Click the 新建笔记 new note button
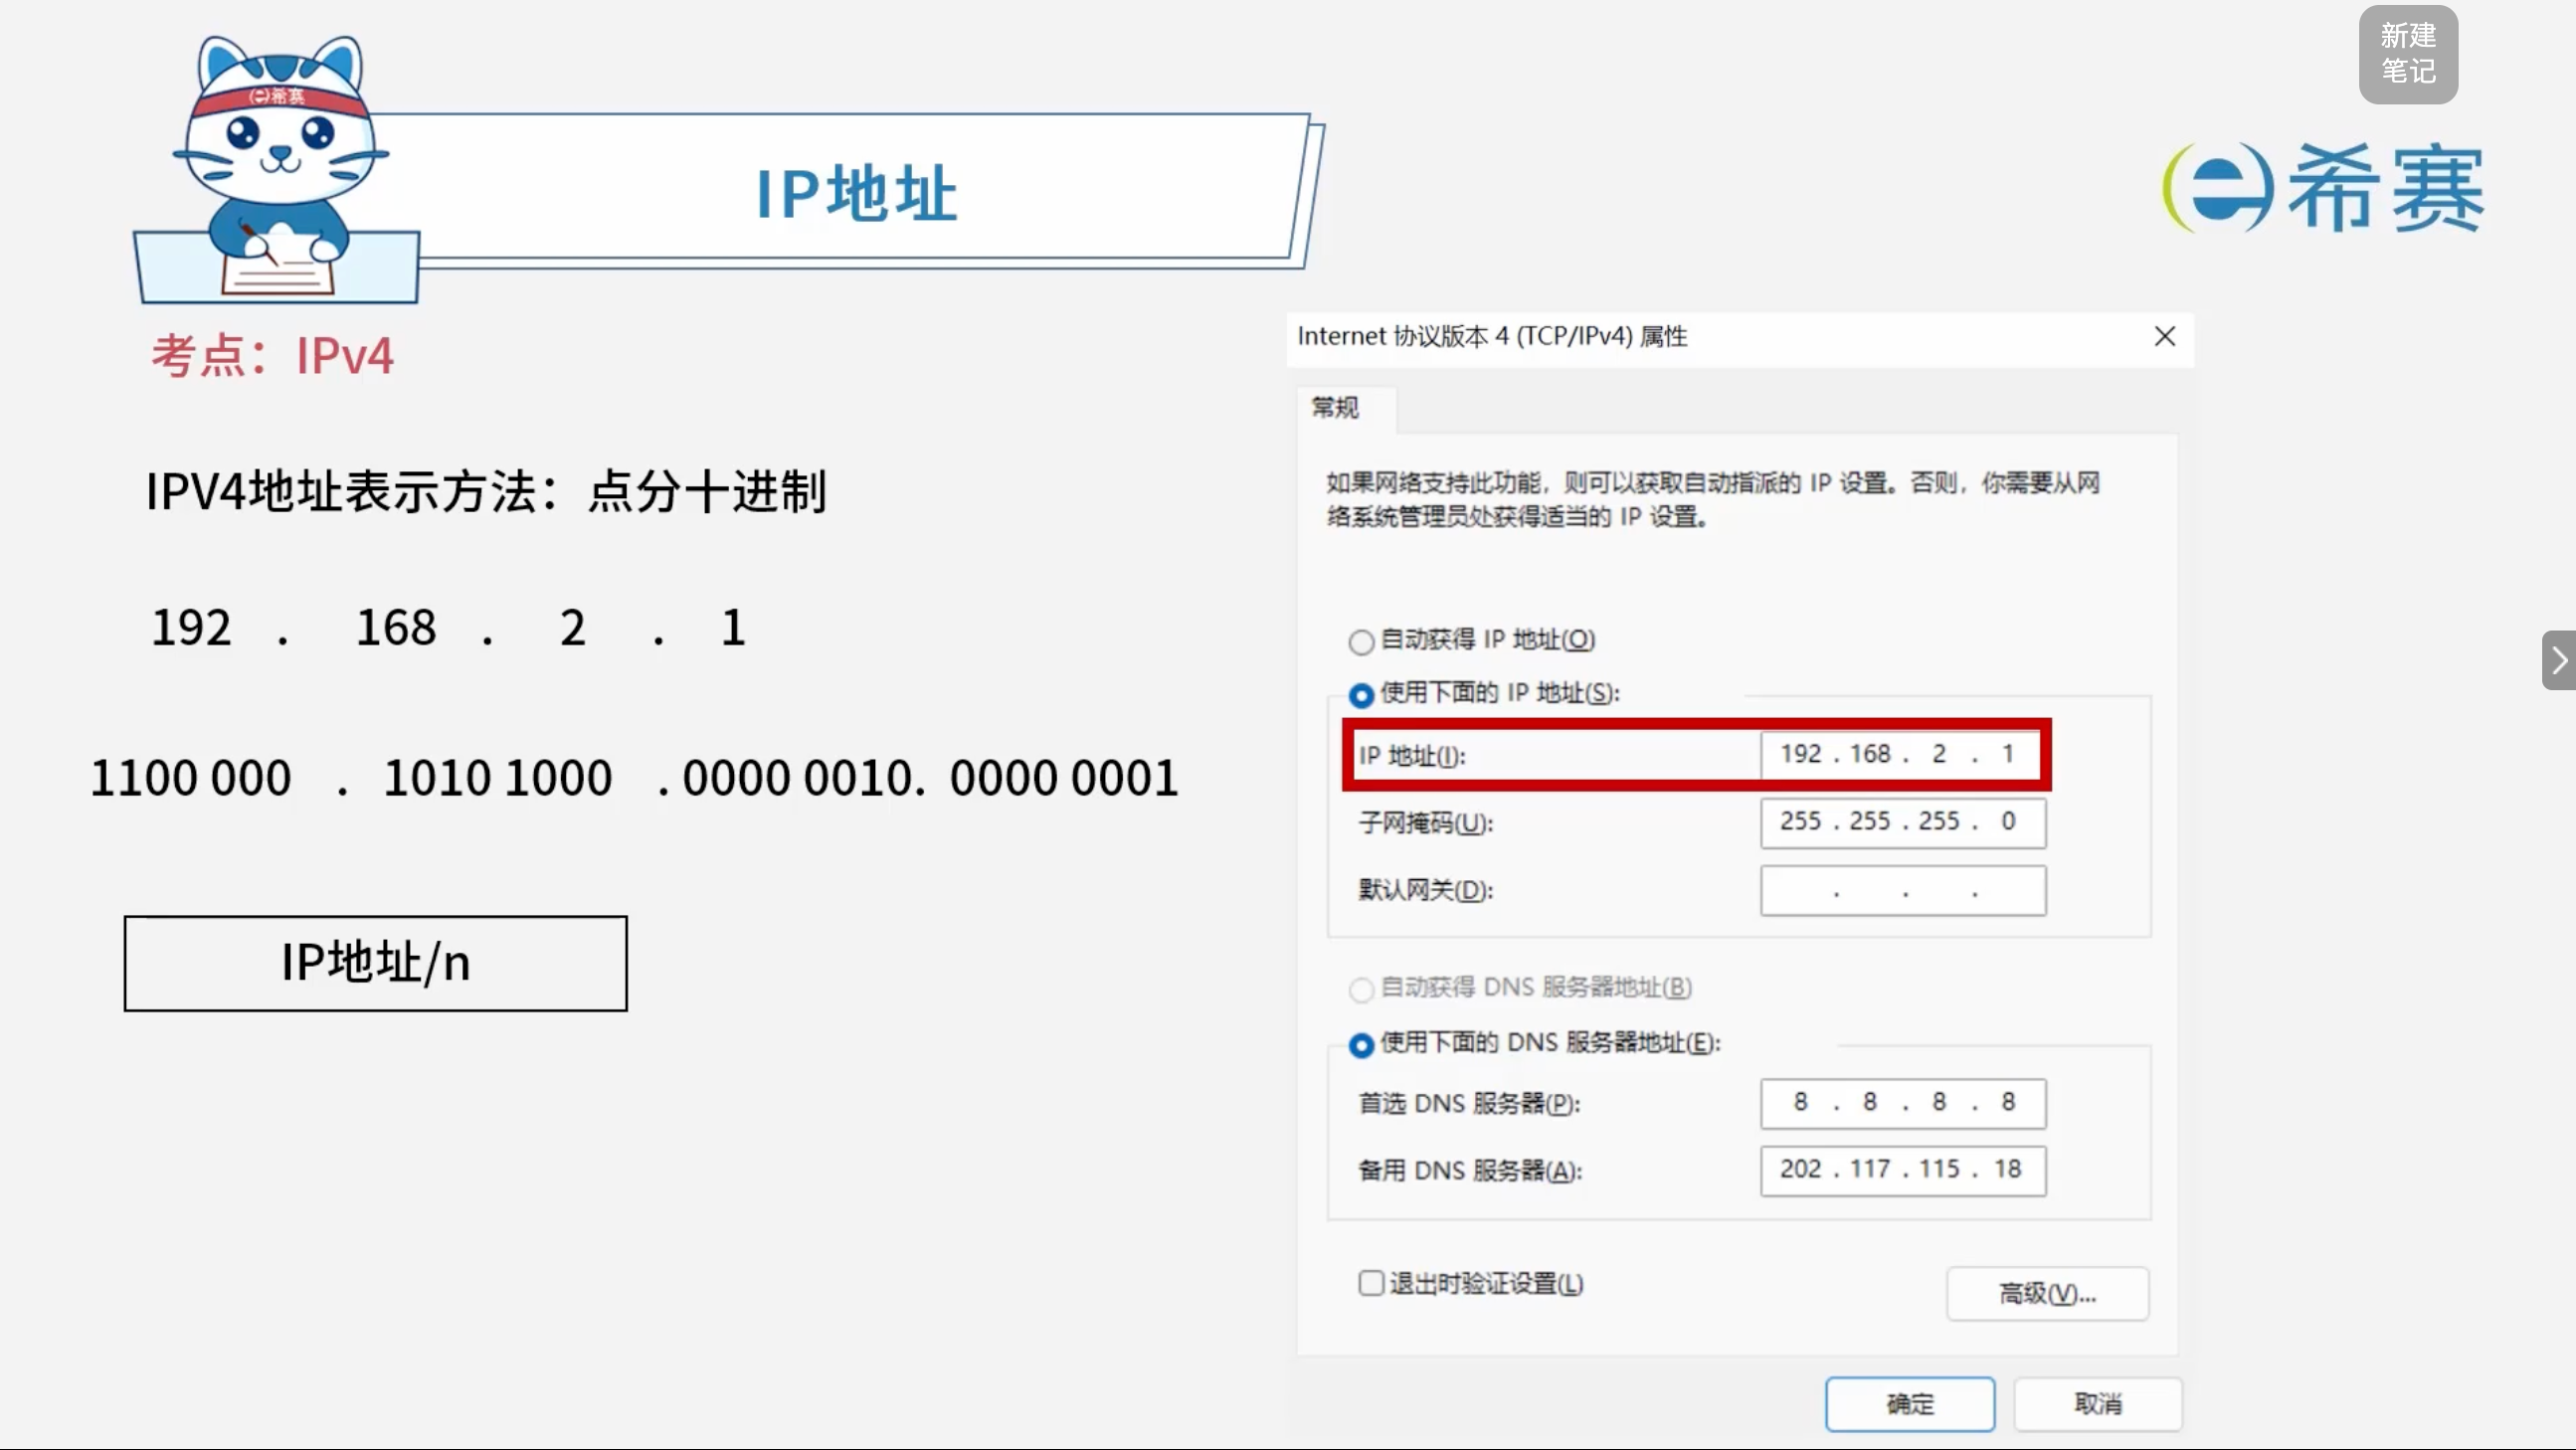This screenshot has width=2576, height=1450. click(2408, 54)
